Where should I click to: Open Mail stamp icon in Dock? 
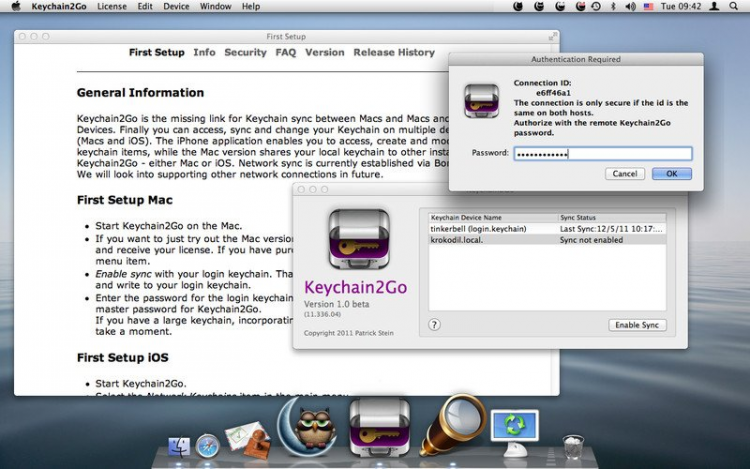pyautogui.click(x=248, y=440)
